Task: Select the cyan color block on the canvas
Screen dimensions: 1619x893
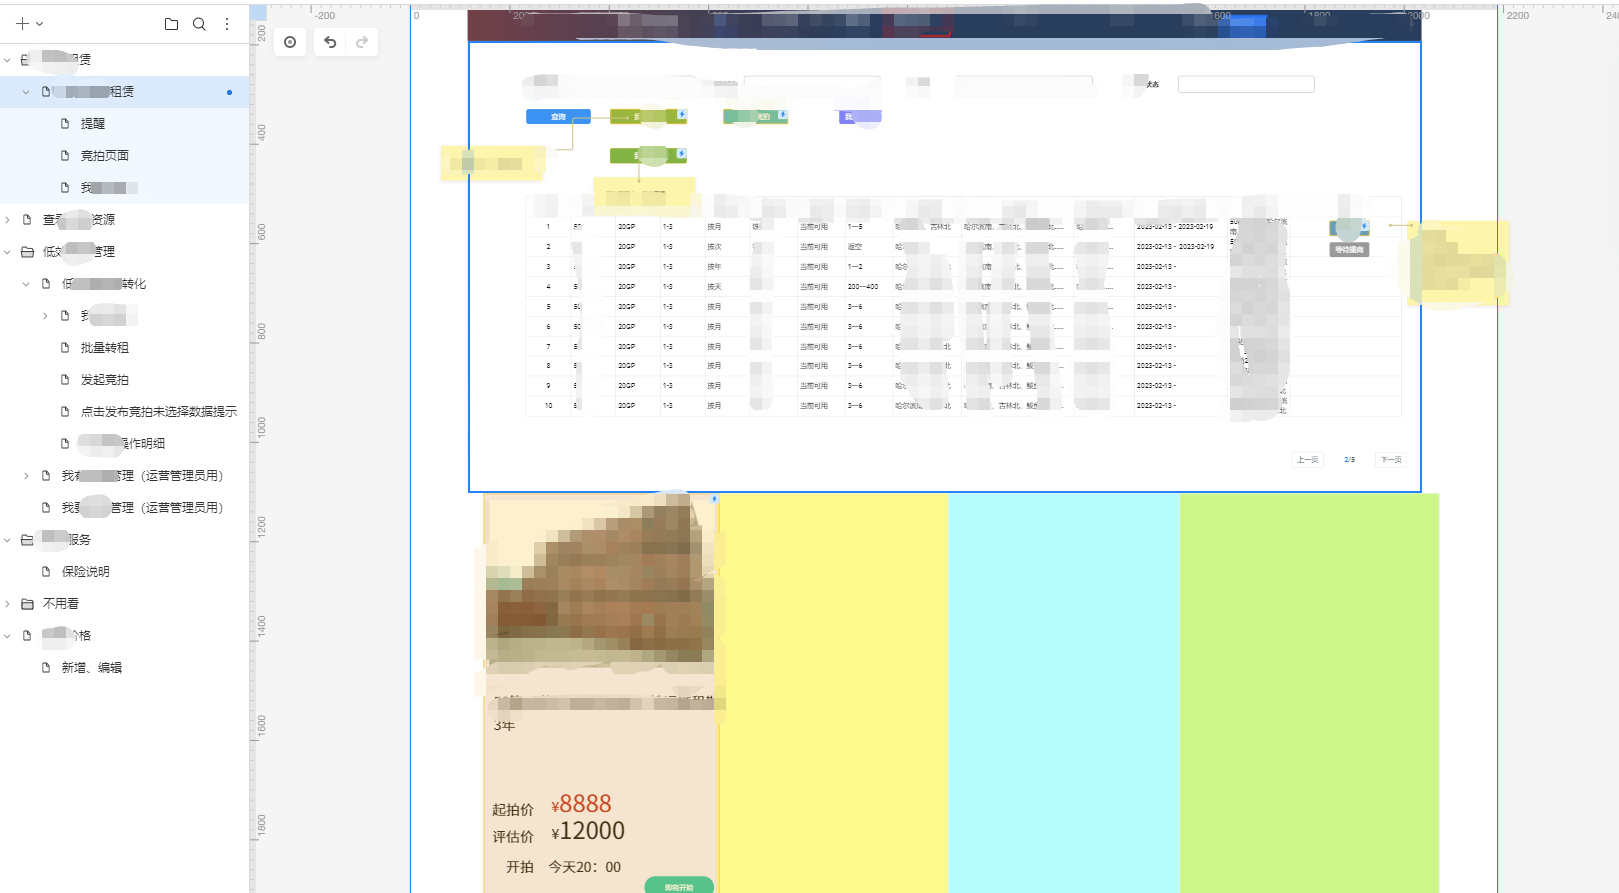Action: point(1064,693)
